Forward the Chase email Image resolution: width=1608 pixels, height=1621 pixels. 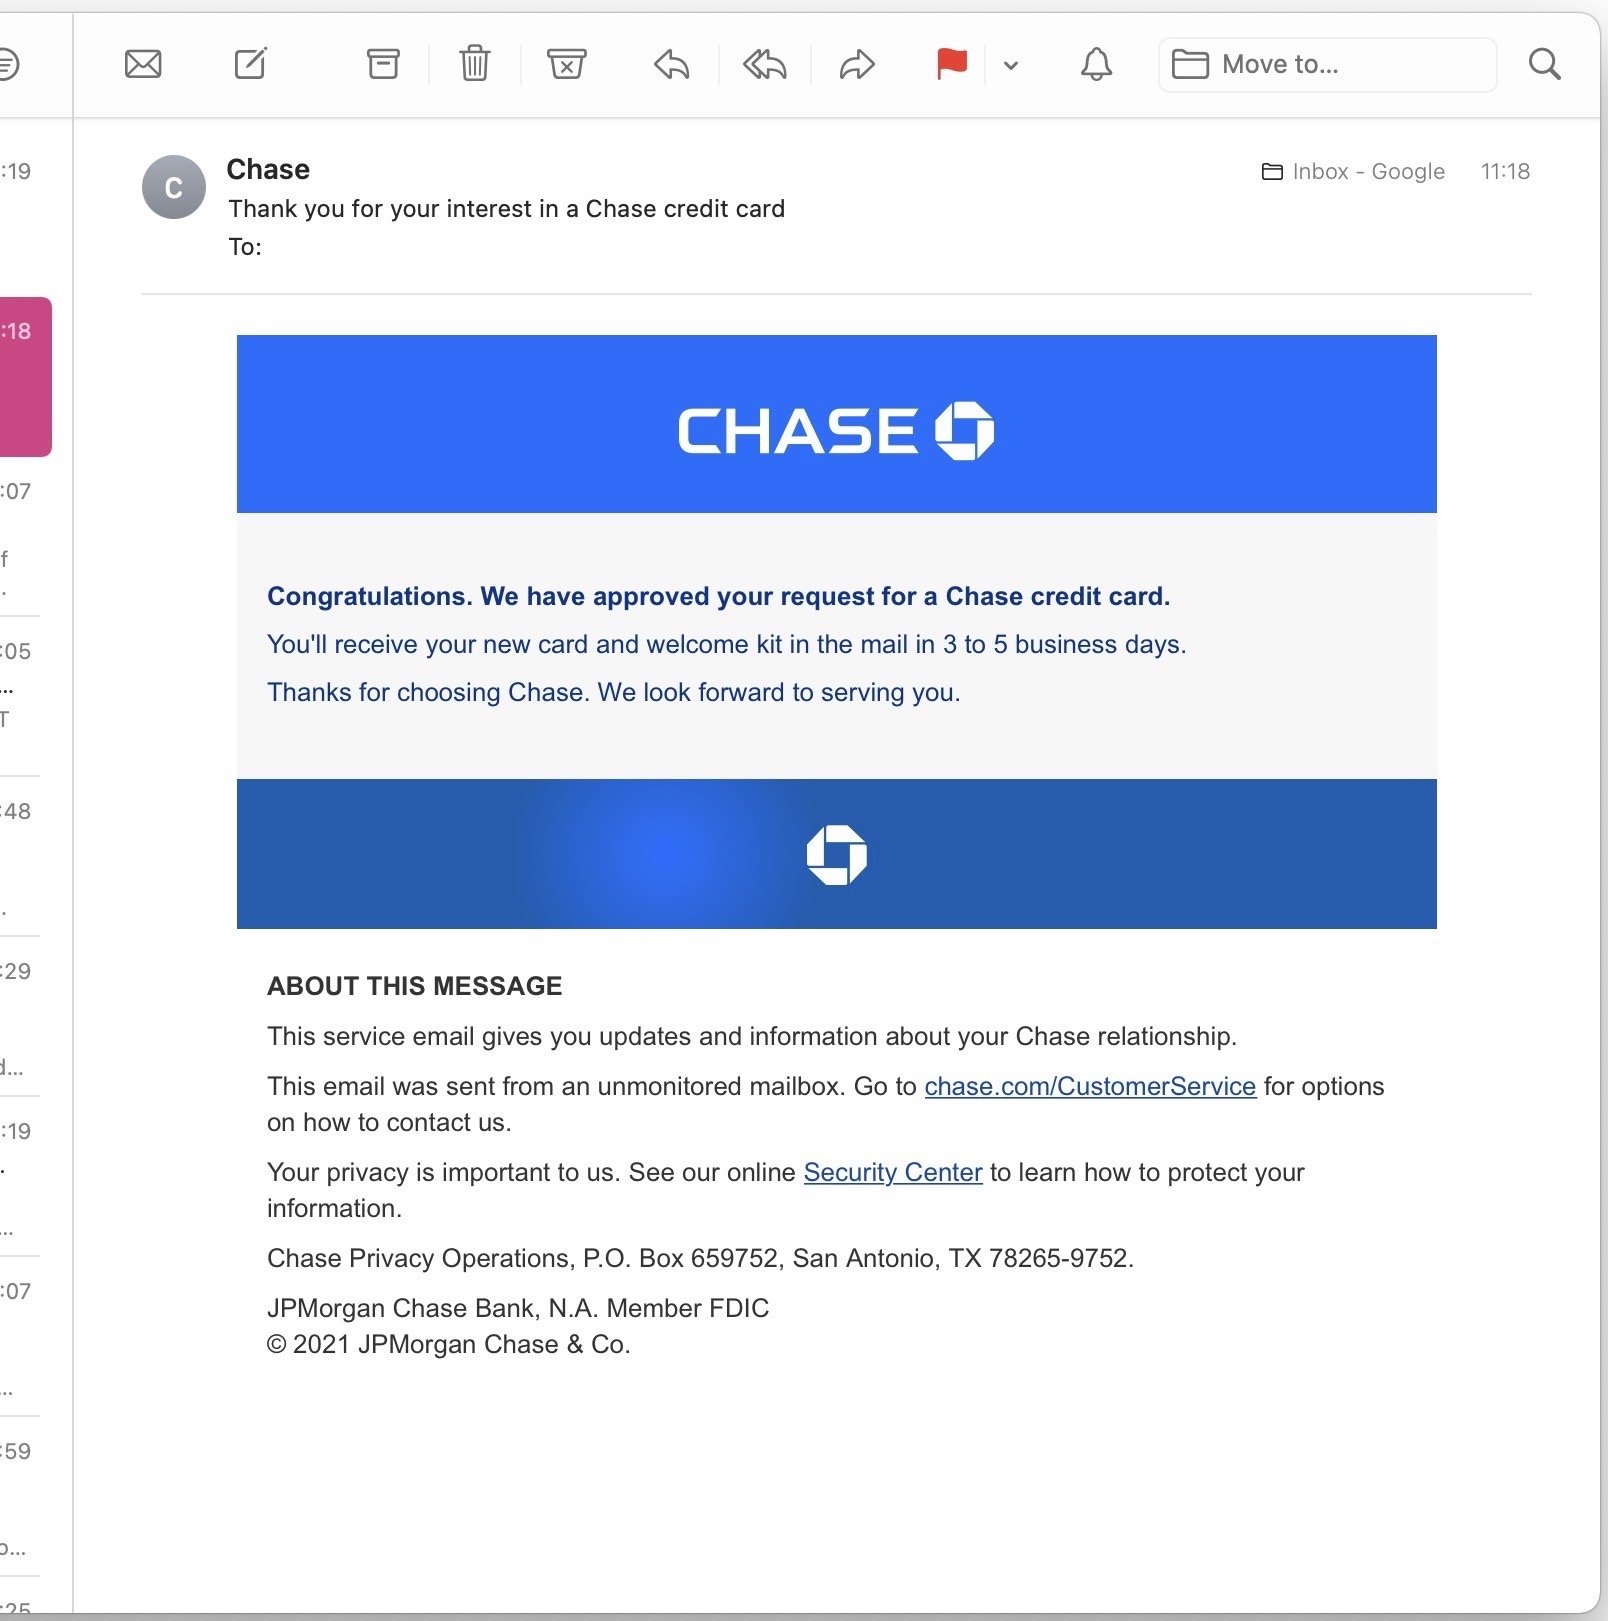(x=857, y=65)
